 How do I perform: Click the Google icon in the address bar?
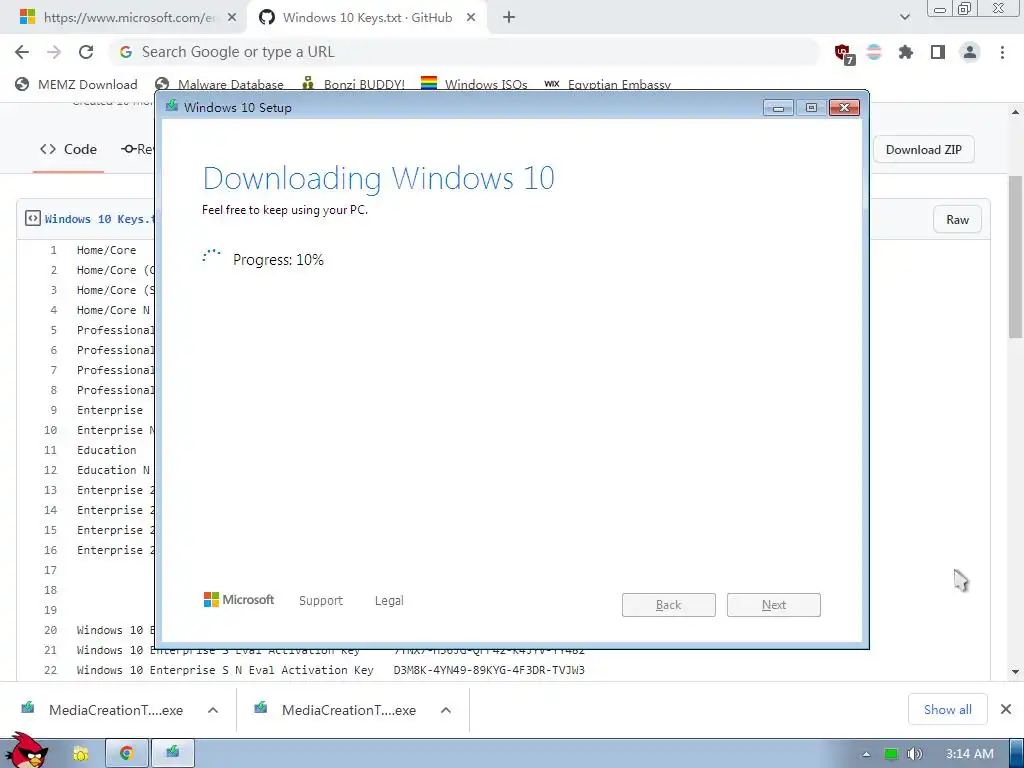126,52
